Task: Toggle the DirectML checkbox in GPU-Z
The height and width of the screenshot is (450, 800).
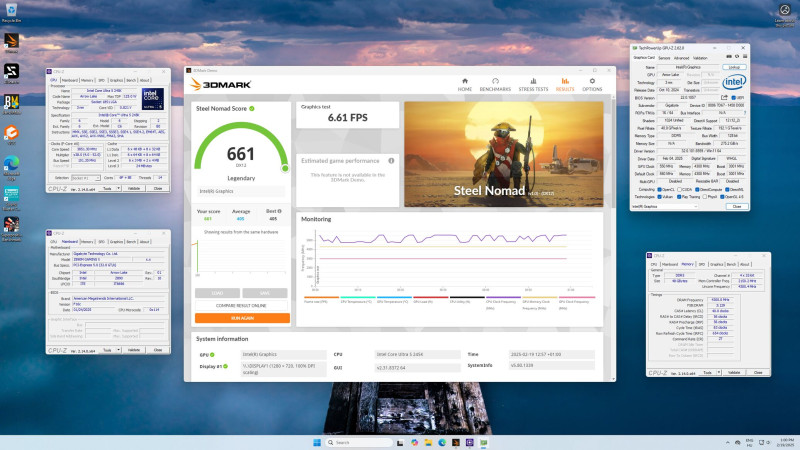Action: [x=727, y=189]
